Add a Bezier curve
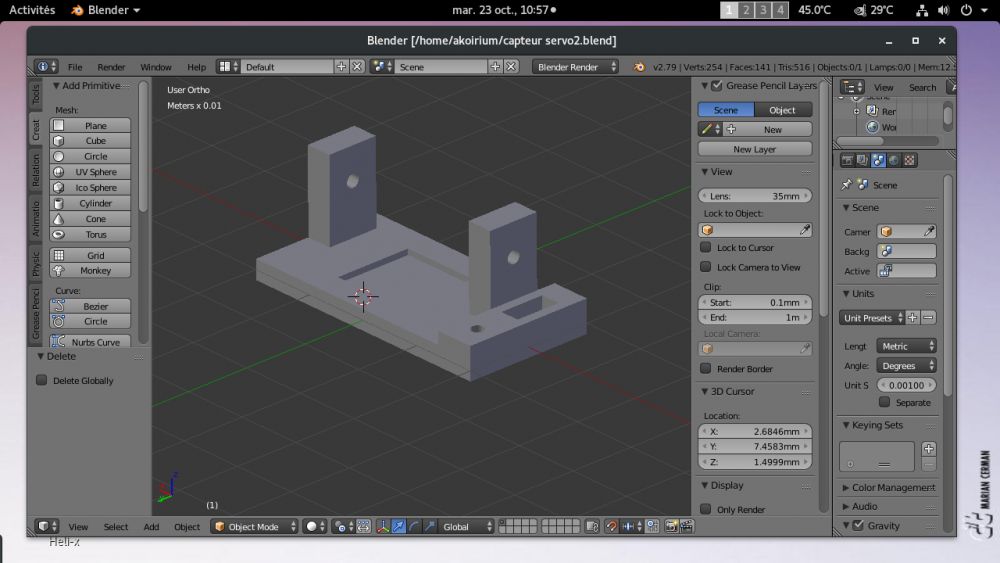The height and width of the screenshot is (563, 1000). (x=90, y=307)
